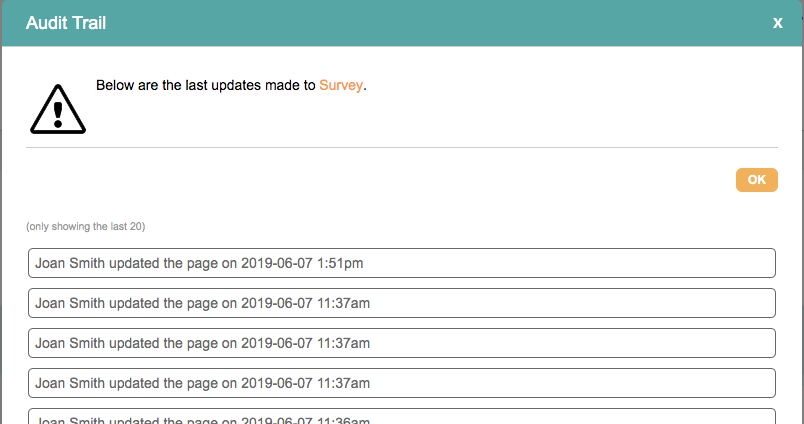Click the date 2019-06-07 in the 1:51pm entry
804x424 pixels.
tap(277, 263)
